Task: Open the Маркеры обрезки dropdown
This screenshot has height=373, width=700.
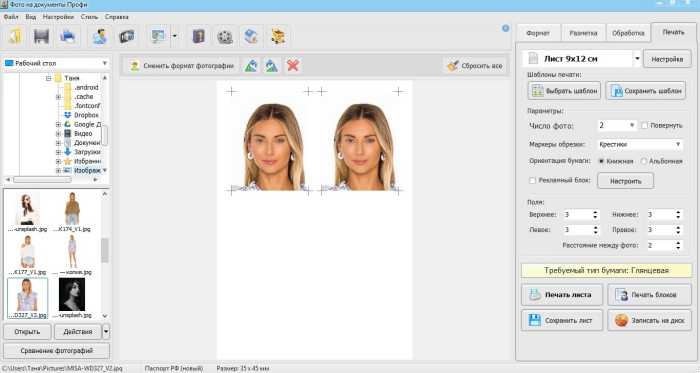Action: [640, 145]
